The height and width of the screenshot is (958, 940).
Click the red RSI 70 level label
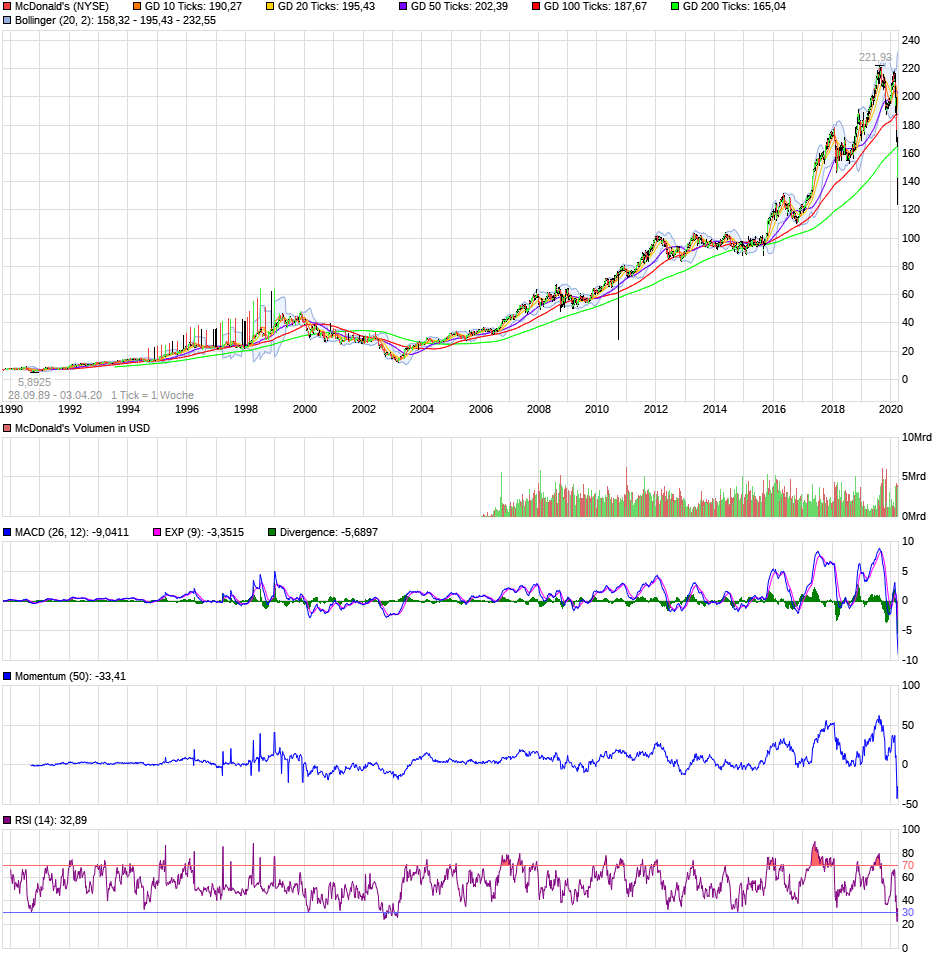point(908,866)
